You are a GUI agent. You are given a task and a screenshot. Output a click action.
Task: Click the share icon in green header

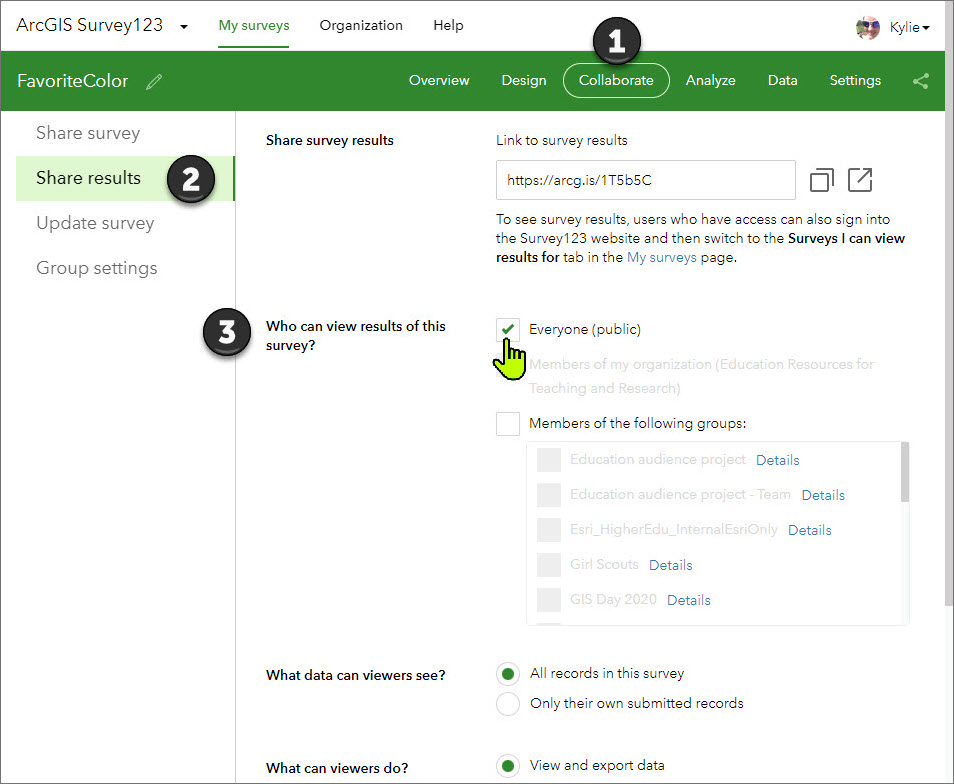[x=921, y=81]
